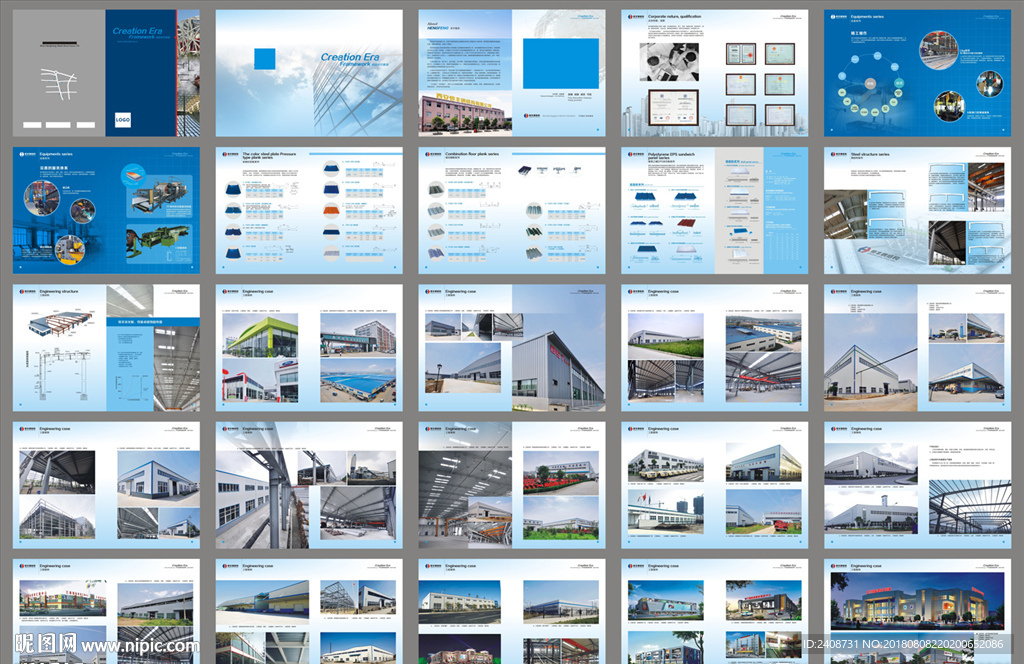Click the small blue square on the sky cover
Viewport: 1024px width, 664px height.
(264, 59)
